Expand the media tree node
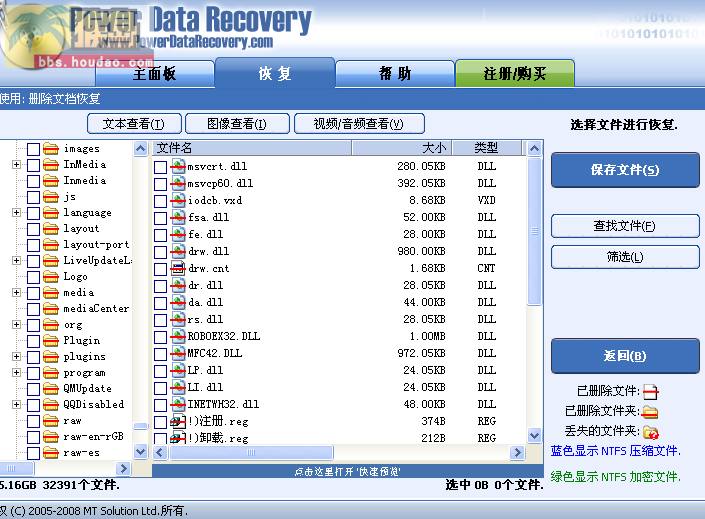Image resolution: width=705 pixels, height=519 pixels. pos(16,292)
